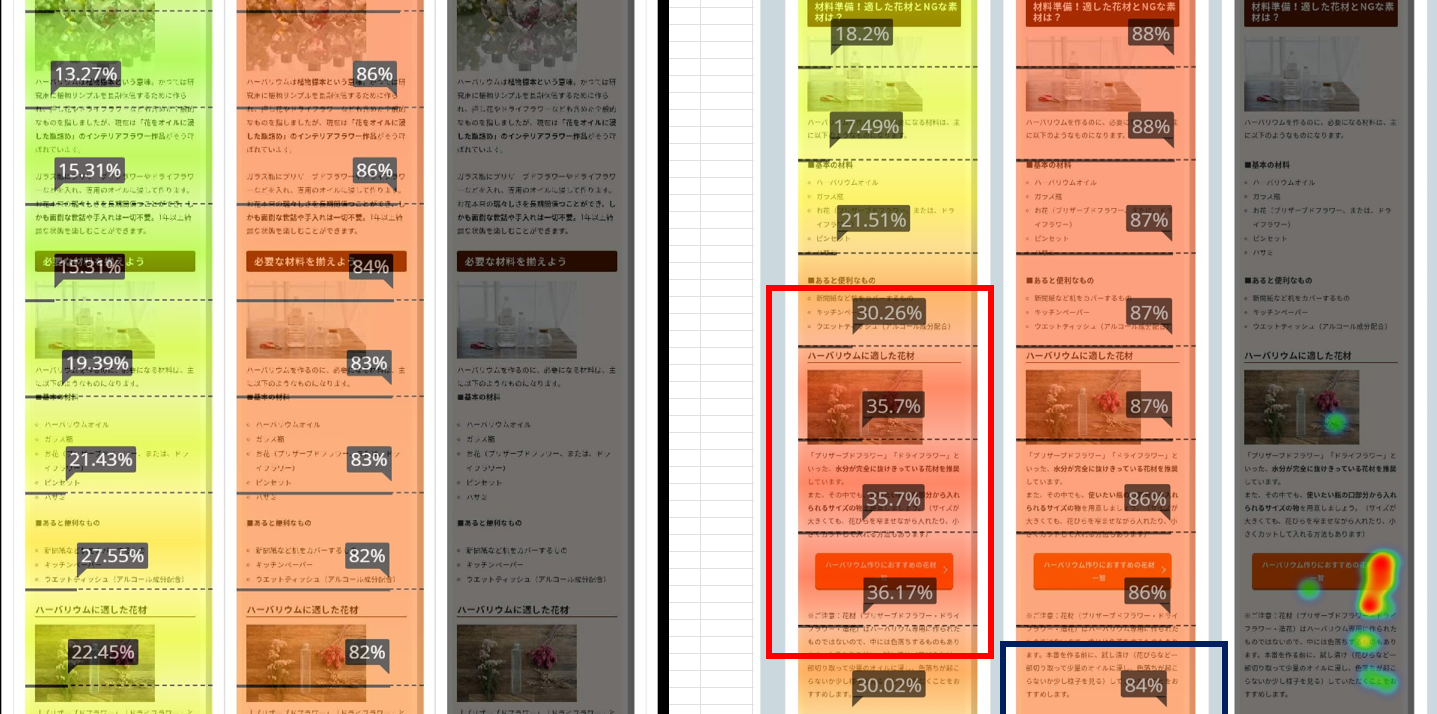Click green hotspot on rightmost flower photo
Viewport: 1437px width, 714px height.
[x=1334, y=423]
